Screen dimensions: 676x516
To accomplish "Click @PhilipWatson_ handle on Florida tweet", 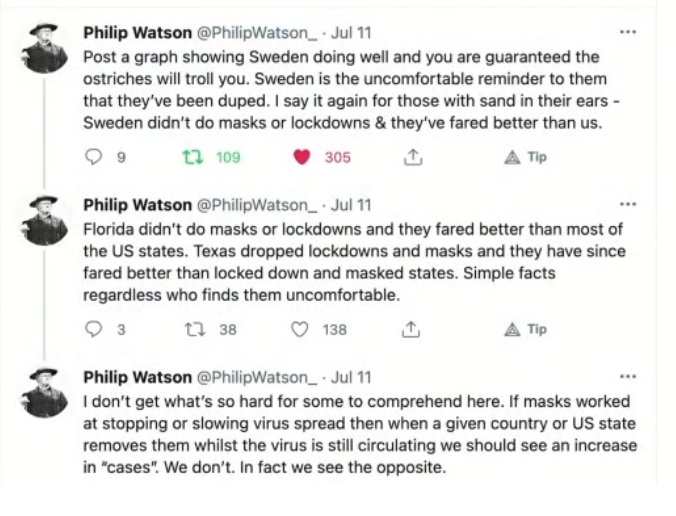I will pyautogui.click(x=257, y=205).
